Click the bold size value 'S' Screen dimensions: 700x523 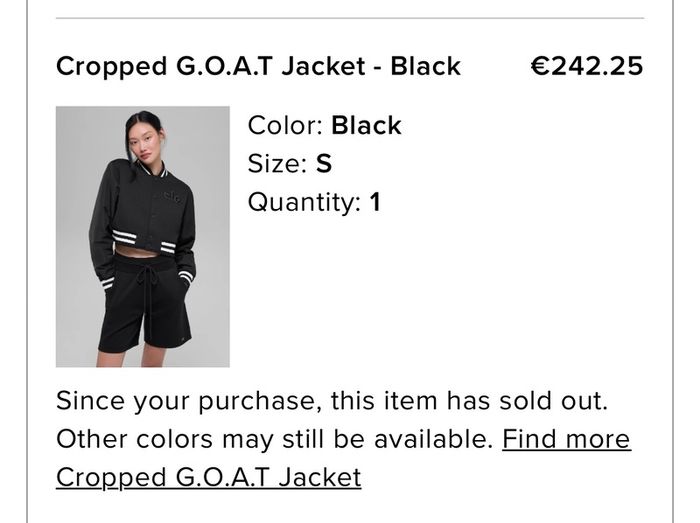click(x=324, y=163)
